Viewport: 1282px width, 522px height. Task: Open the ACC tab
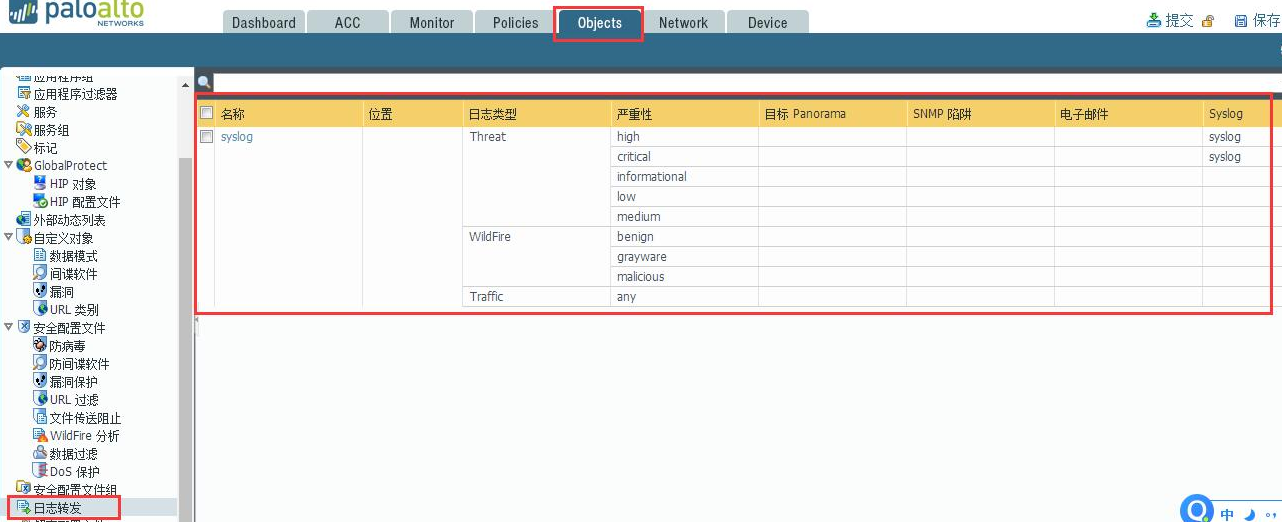(x=348, y=22)
